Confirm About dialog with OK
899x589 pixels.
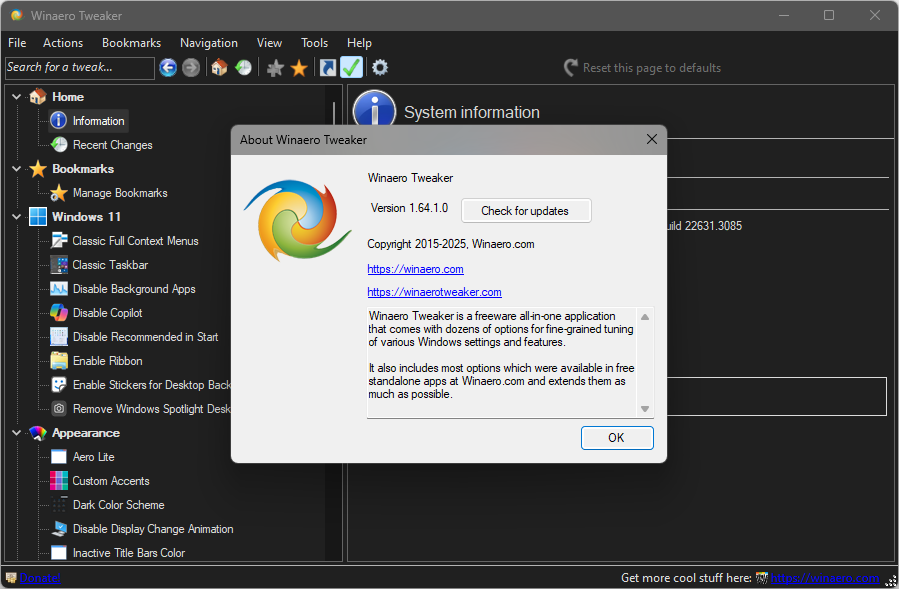coord(617,438)
